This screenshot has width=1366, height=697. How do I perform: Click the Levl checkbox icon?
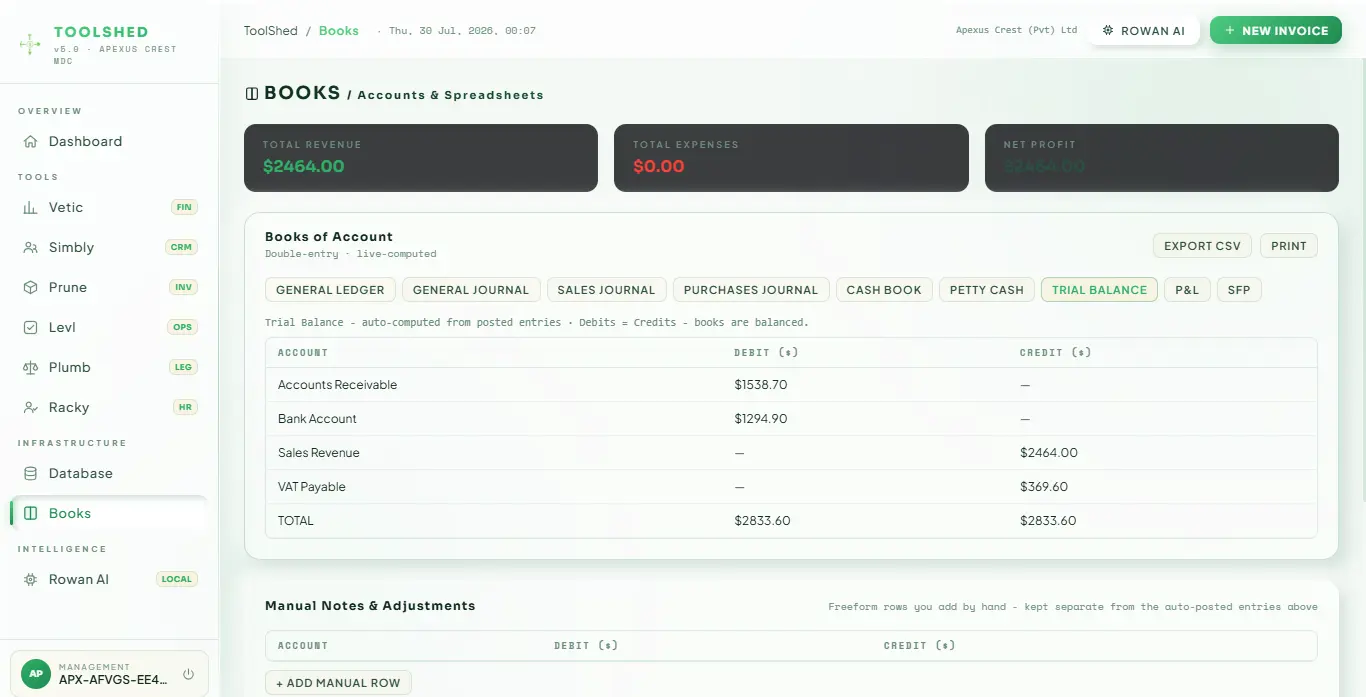pos(30,328)
